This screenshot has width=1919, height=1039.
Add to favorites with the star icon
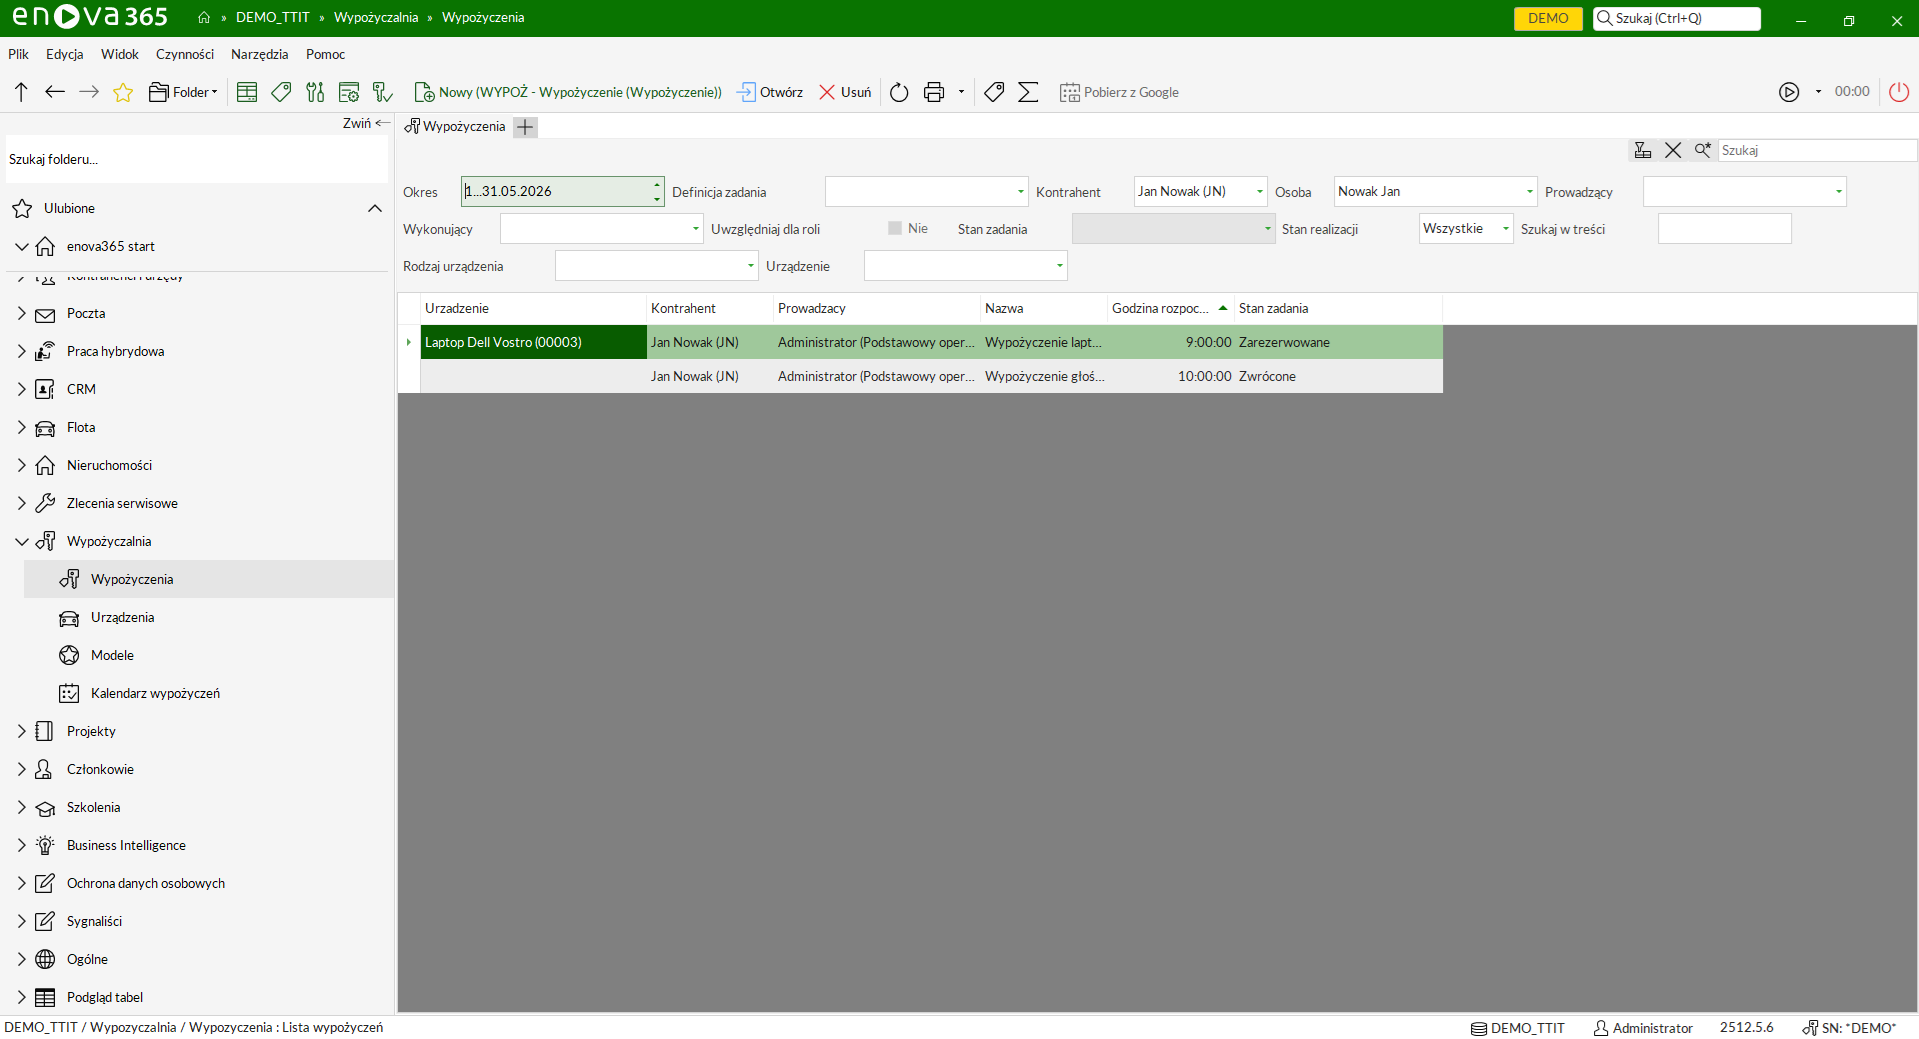[x=123, y=92]
